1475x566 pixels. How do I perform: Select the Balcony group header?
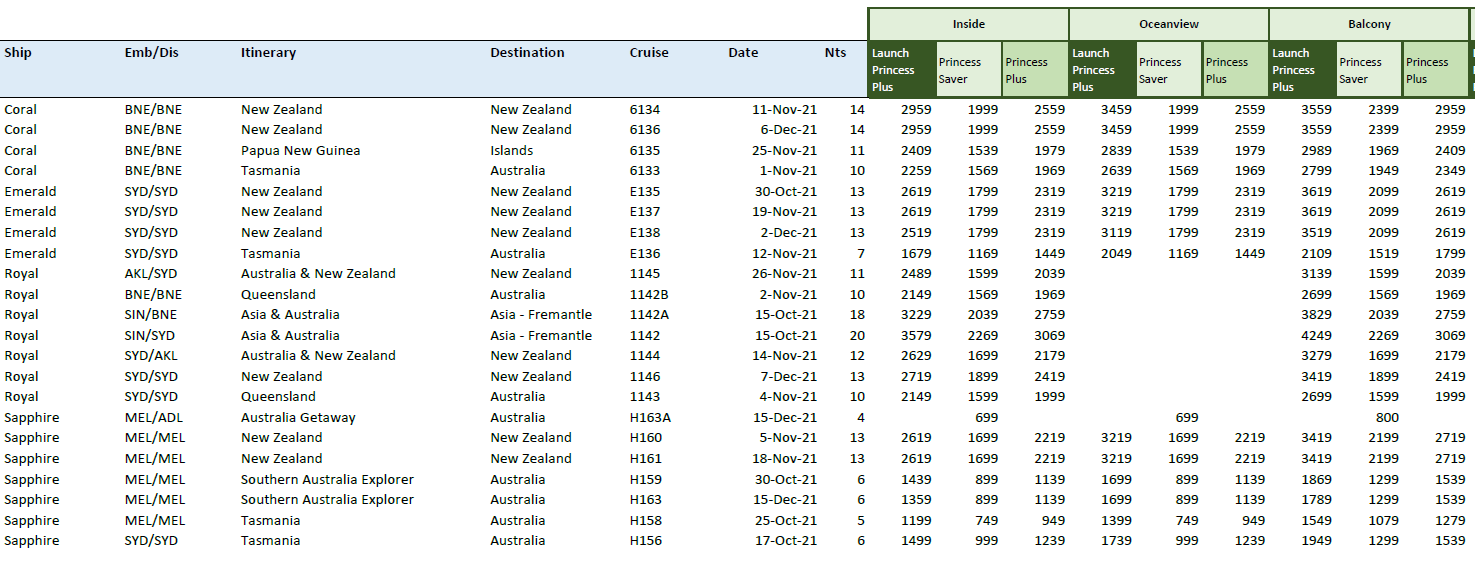click(1368, 24)
